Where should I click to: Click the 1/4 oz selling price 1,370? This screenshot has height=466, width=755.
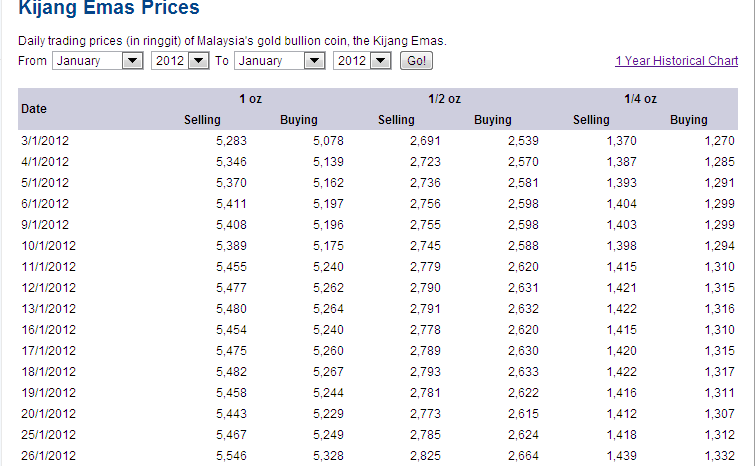(x=622, y=141)
